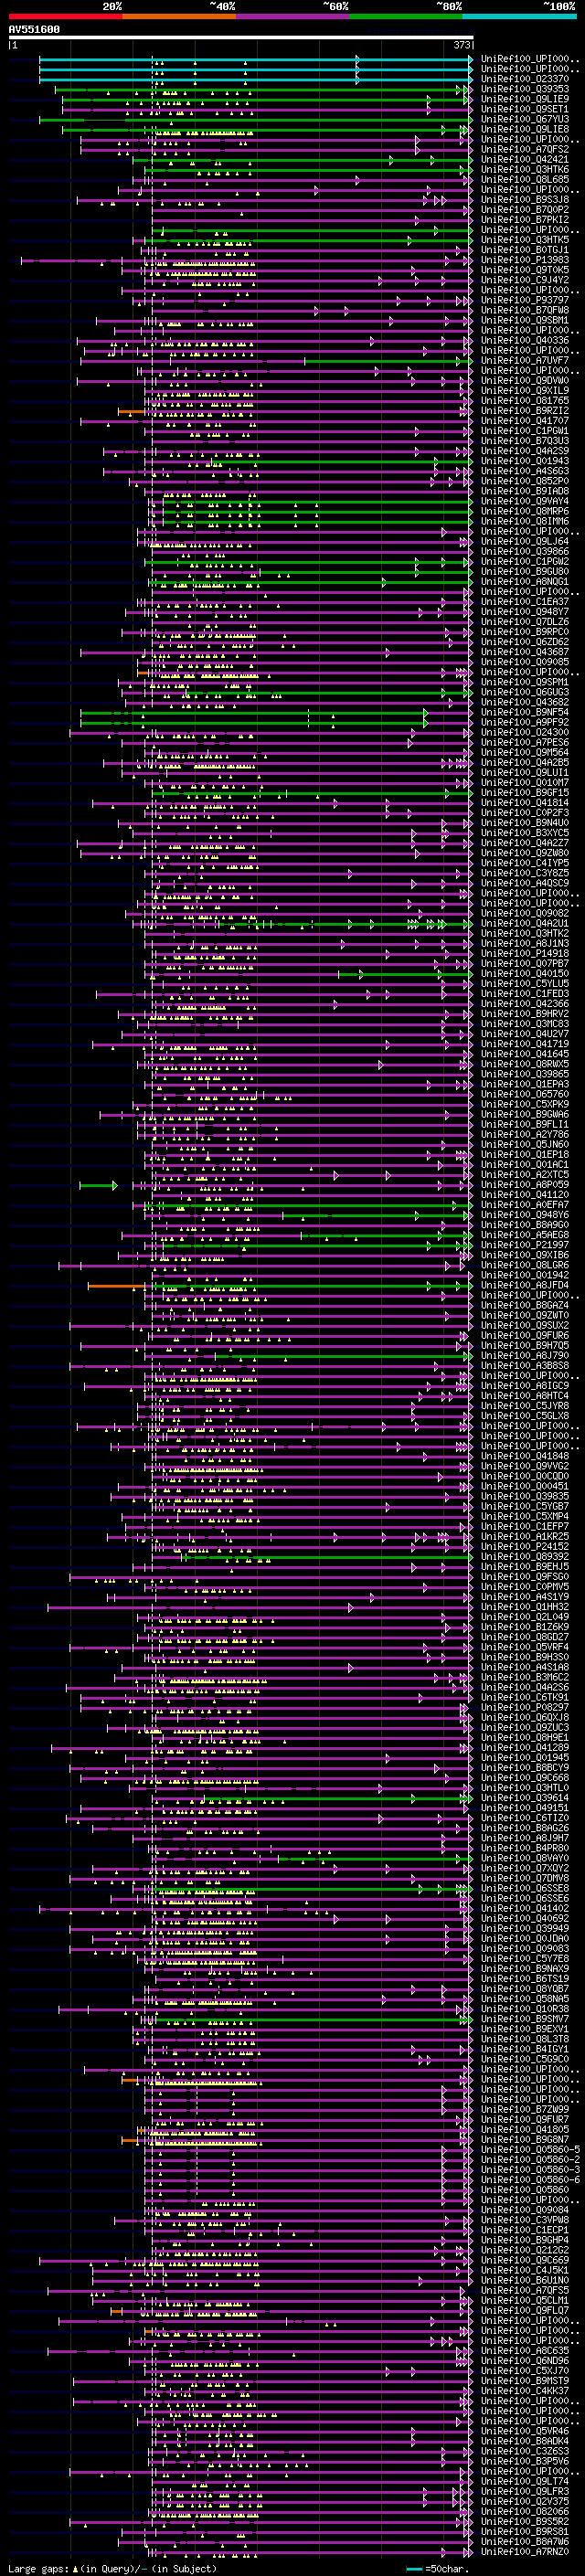
Task: Click the UniRef100_A1KR25 label
Action: coord(525,1536)
